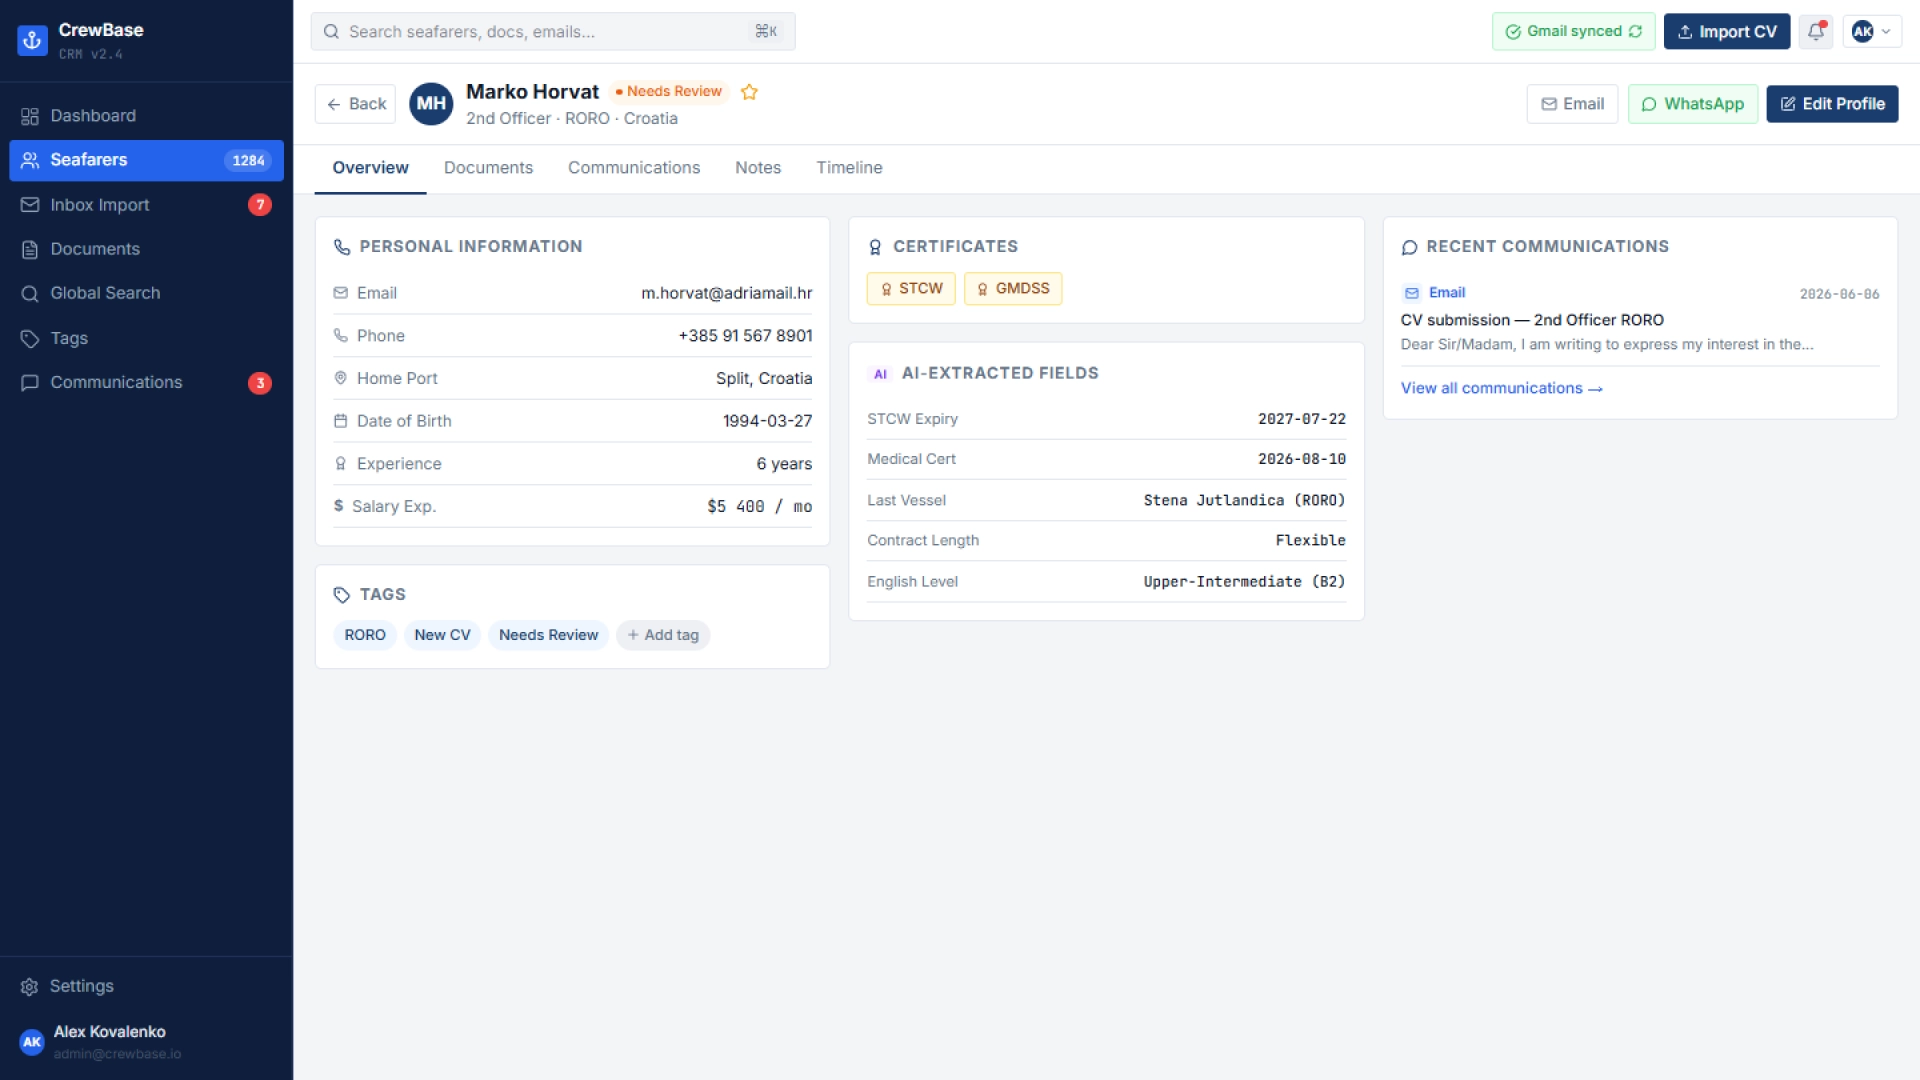Click Medical Cert value 2026-08-10
The height and width of the screenshot is (1080, 1920).
(1301, 459)
